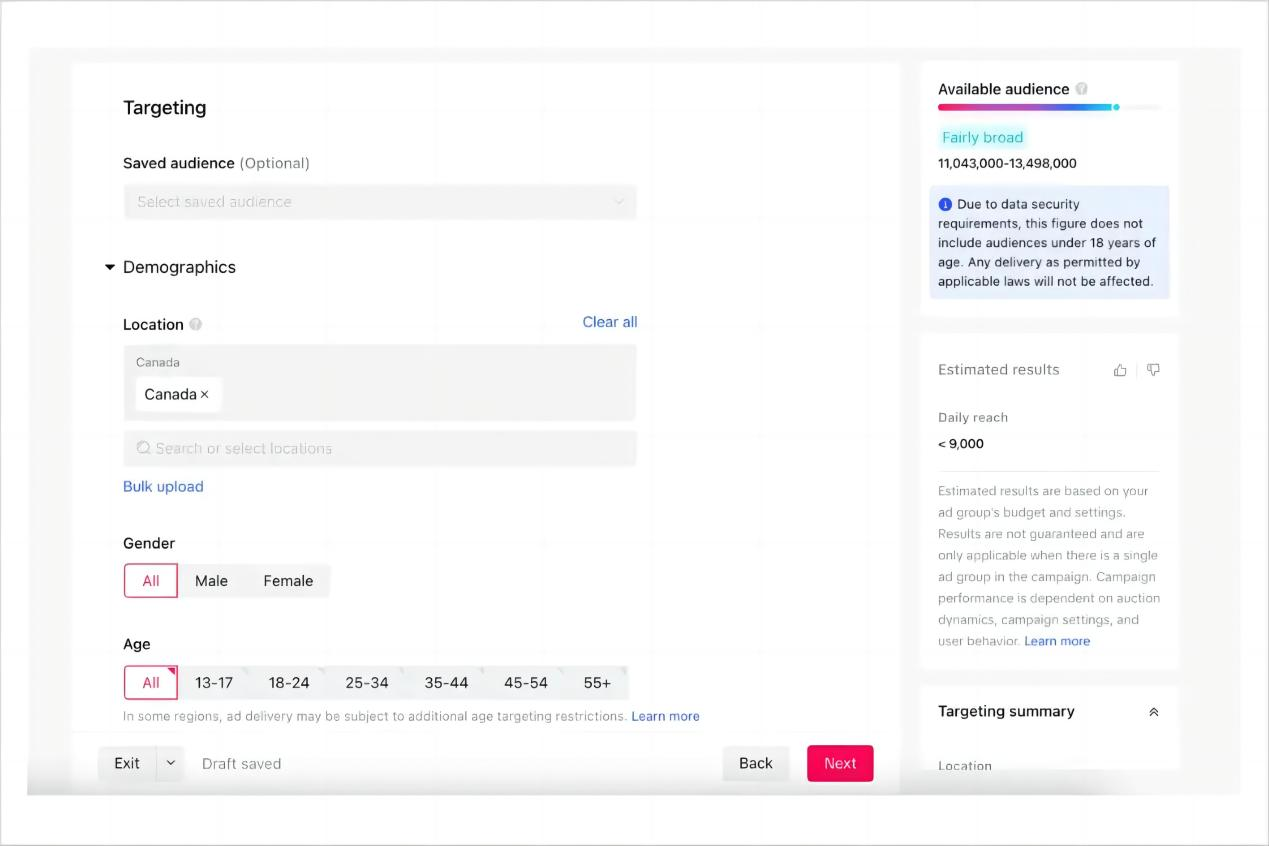Open the Exit button dropdown arrow

pos(170,763)
